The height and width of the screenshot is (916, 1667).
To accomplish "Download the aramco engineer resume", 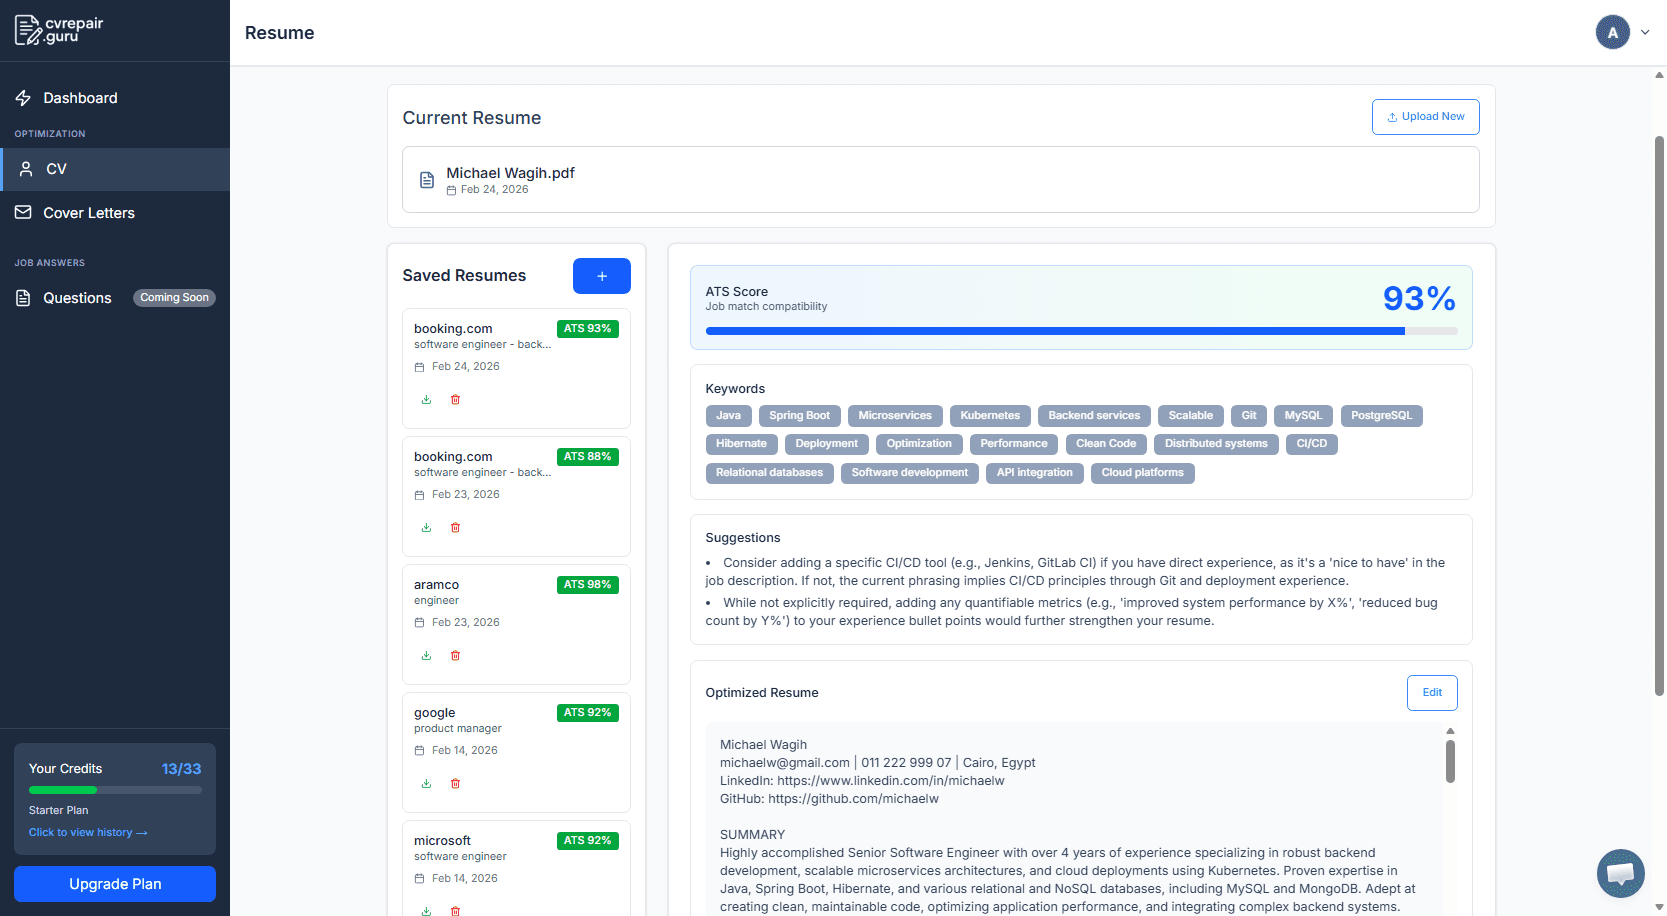I will pyautogui.click(x=425, y=655).
